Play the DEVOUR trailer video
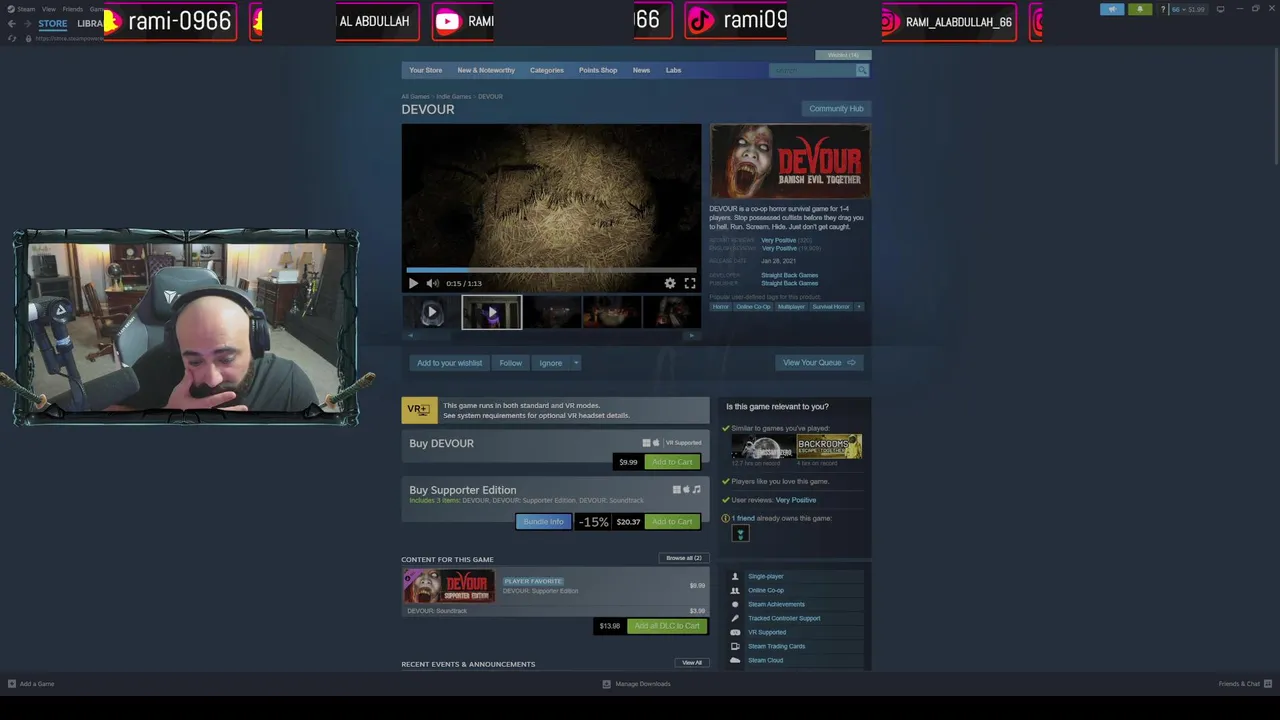The width and height of the screenshot is (1280, 720). coord(413,283)
